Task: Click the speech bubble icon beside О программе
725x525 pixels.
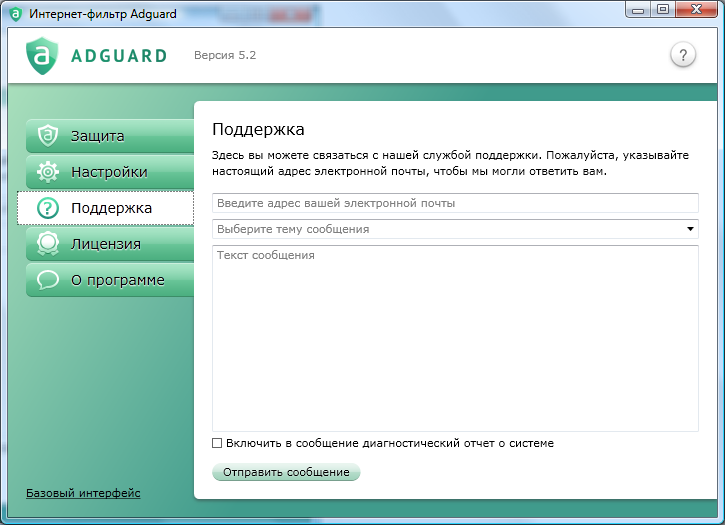Action: (x=48, y=280)
